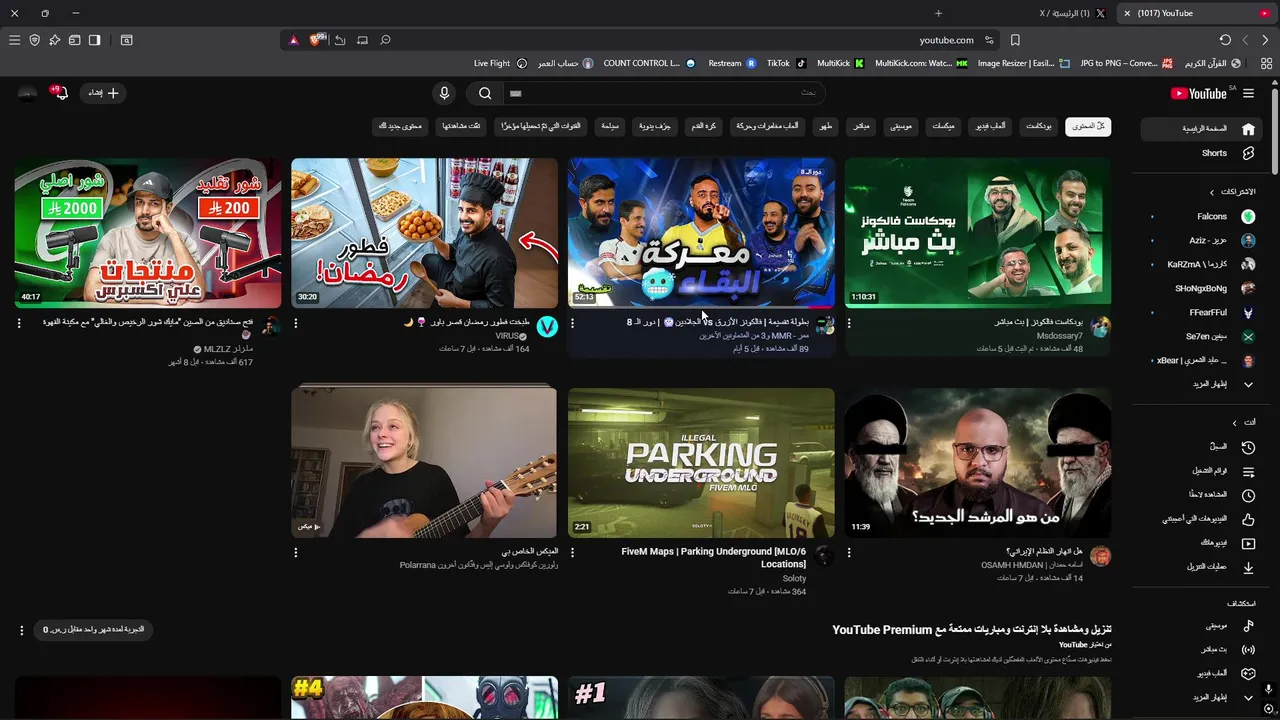Screen dimensions: 1280x720
Task: Open the YouTube hamburger guide menu
Action: 1248,93
